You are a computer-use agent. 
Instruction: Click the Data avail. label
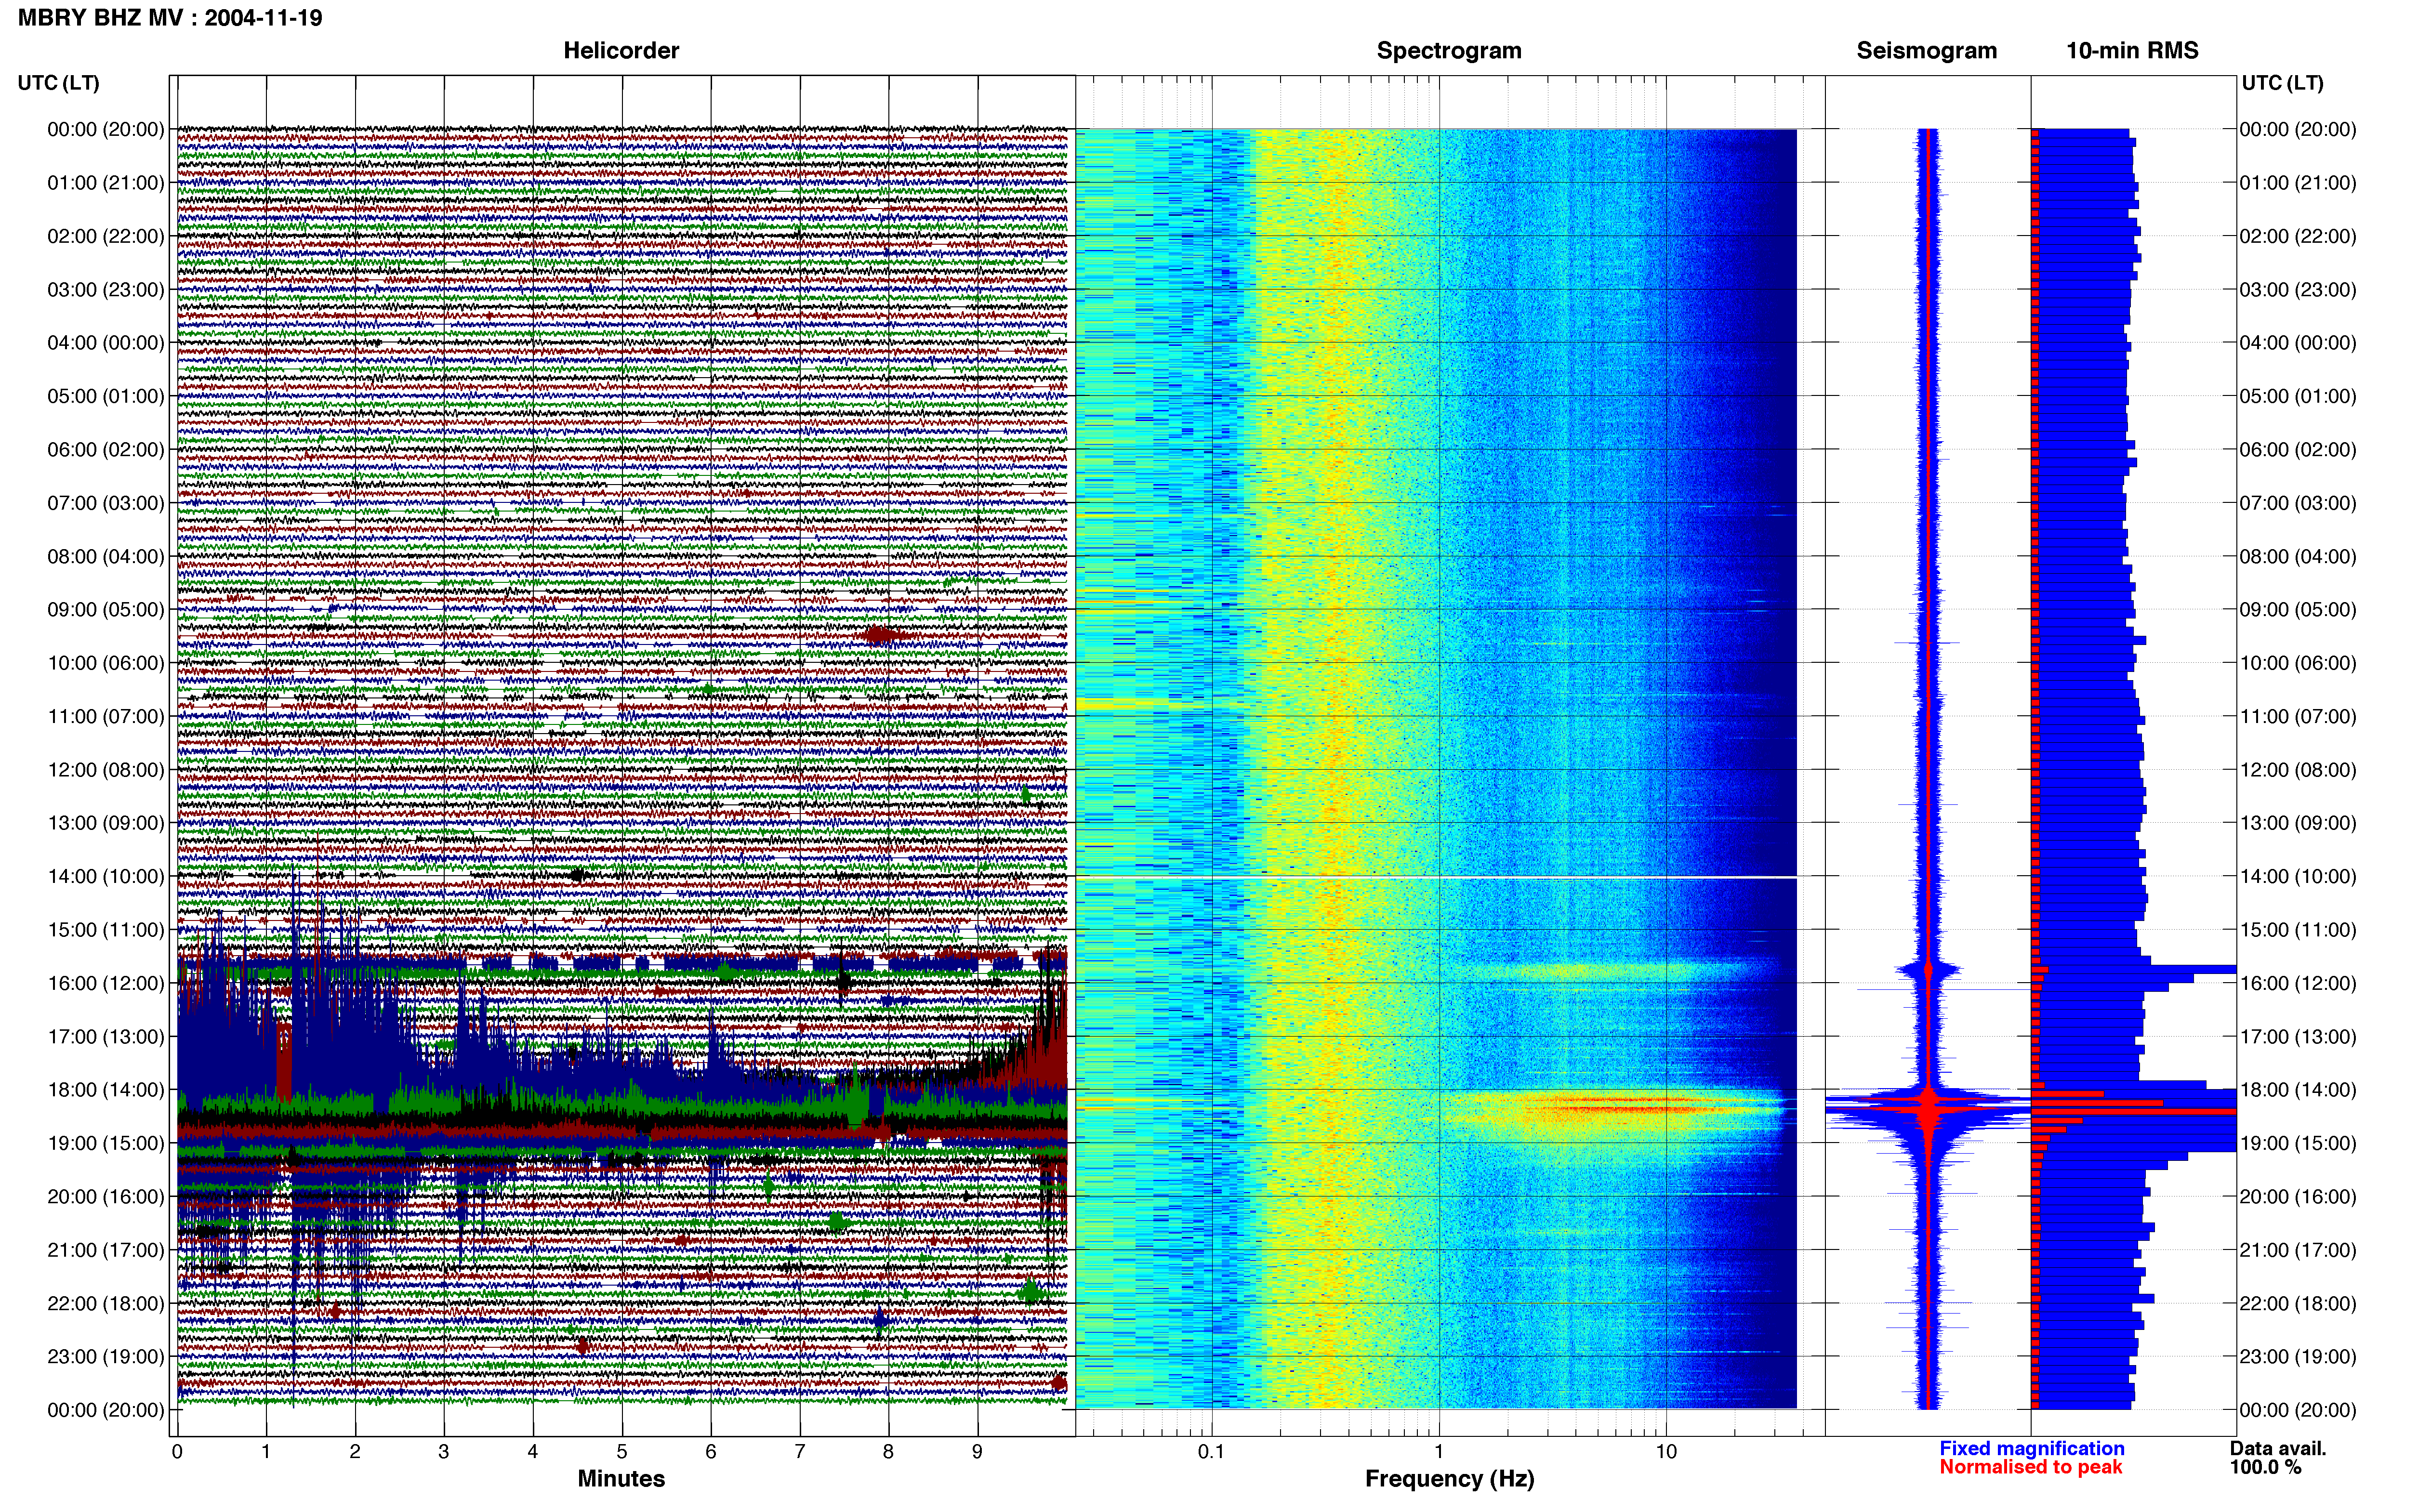pyautogui.click(x=2278, y=1448)
